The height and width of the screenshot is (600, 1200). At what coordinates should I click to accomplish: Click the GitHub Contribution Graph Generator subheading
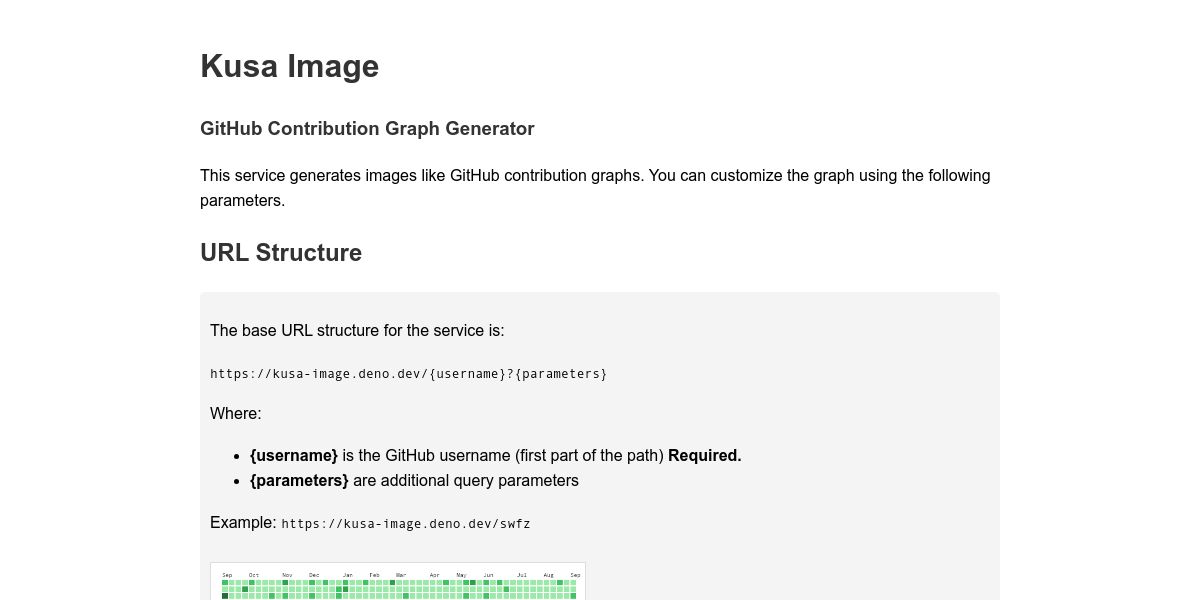(x=367, y=128)
